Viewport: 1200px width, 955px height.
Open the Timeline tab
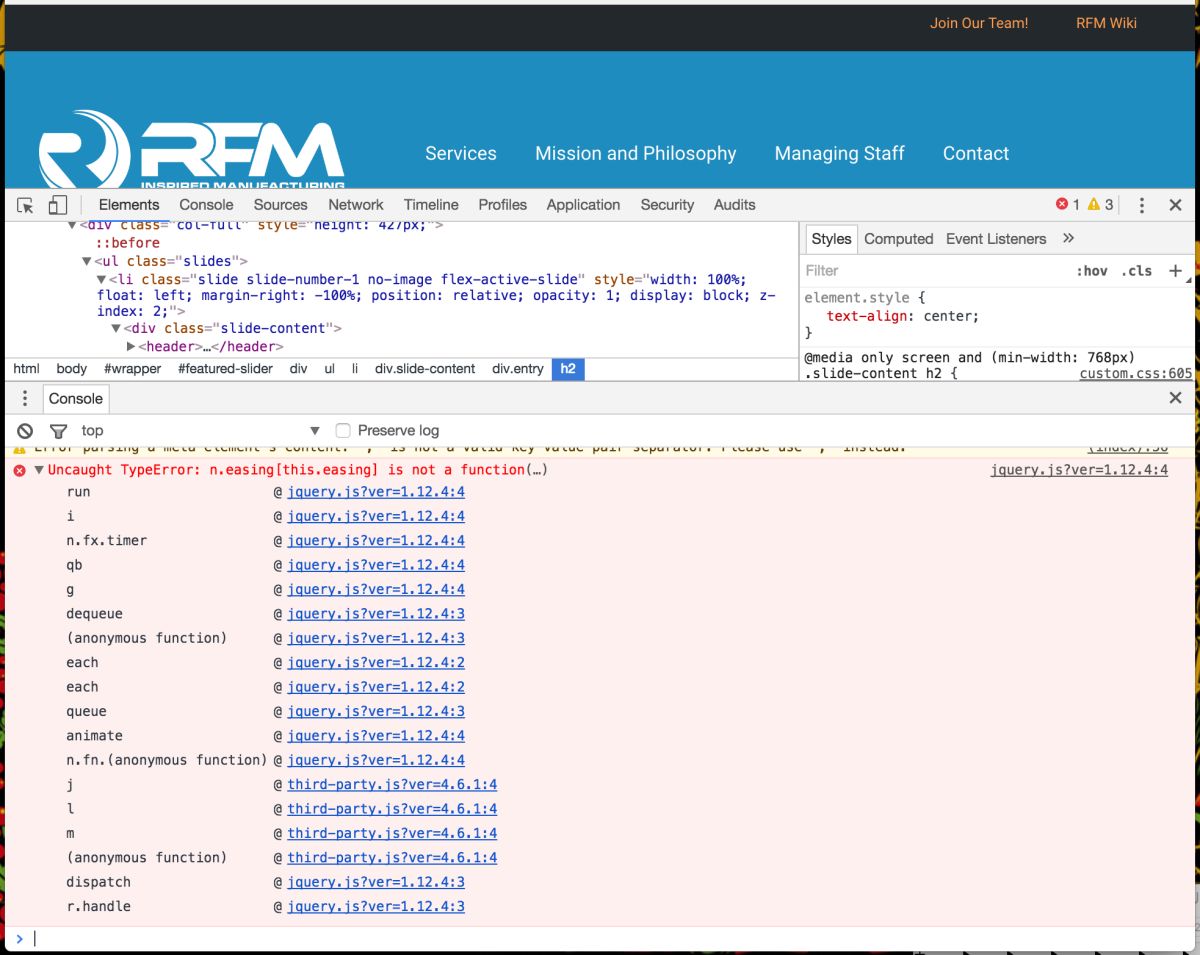[431, 205]
